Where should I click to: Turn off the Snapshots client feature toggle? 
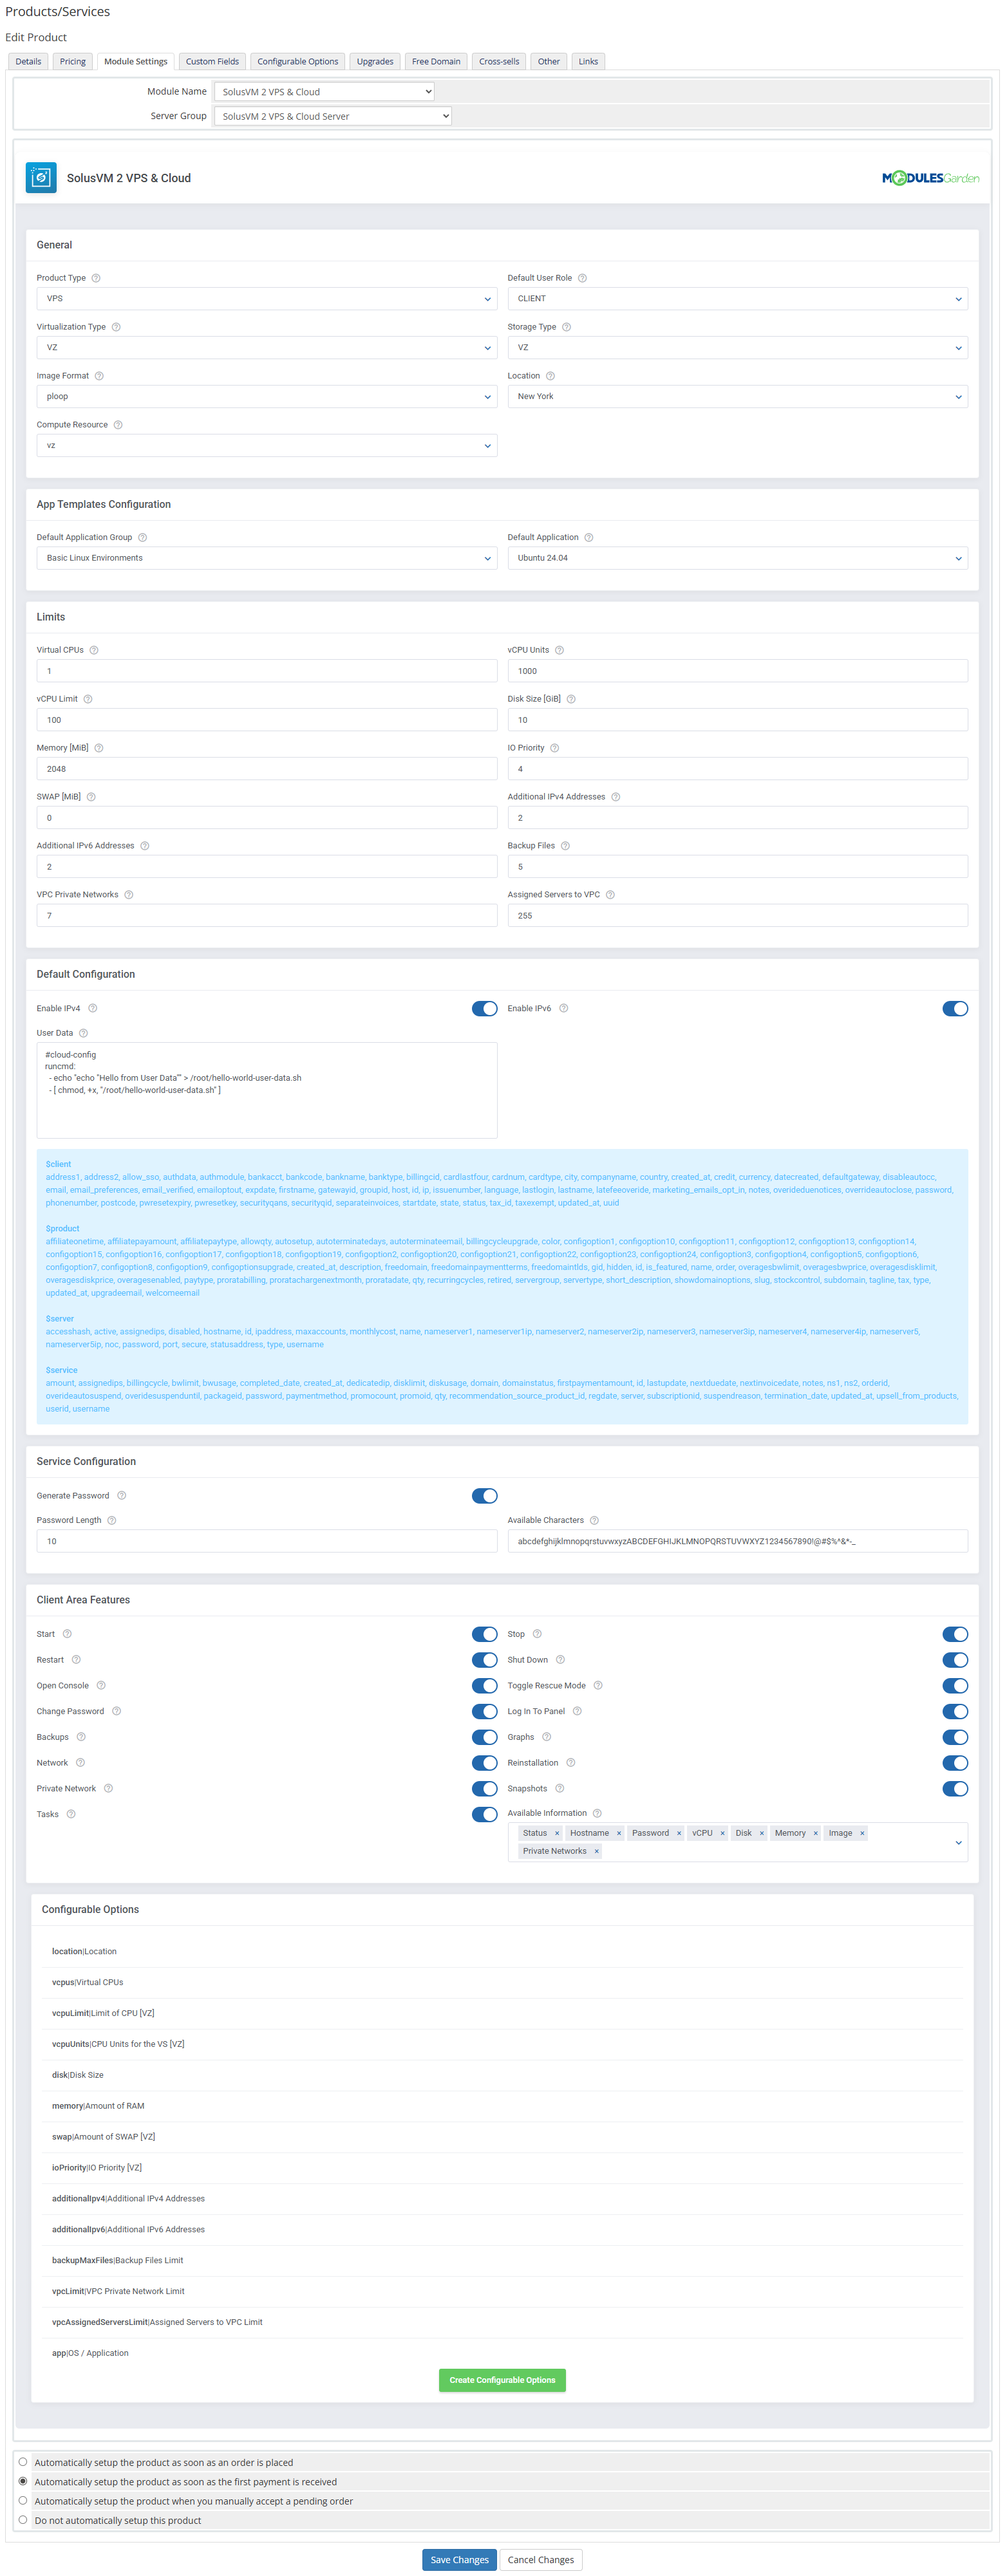(954, 1789)
